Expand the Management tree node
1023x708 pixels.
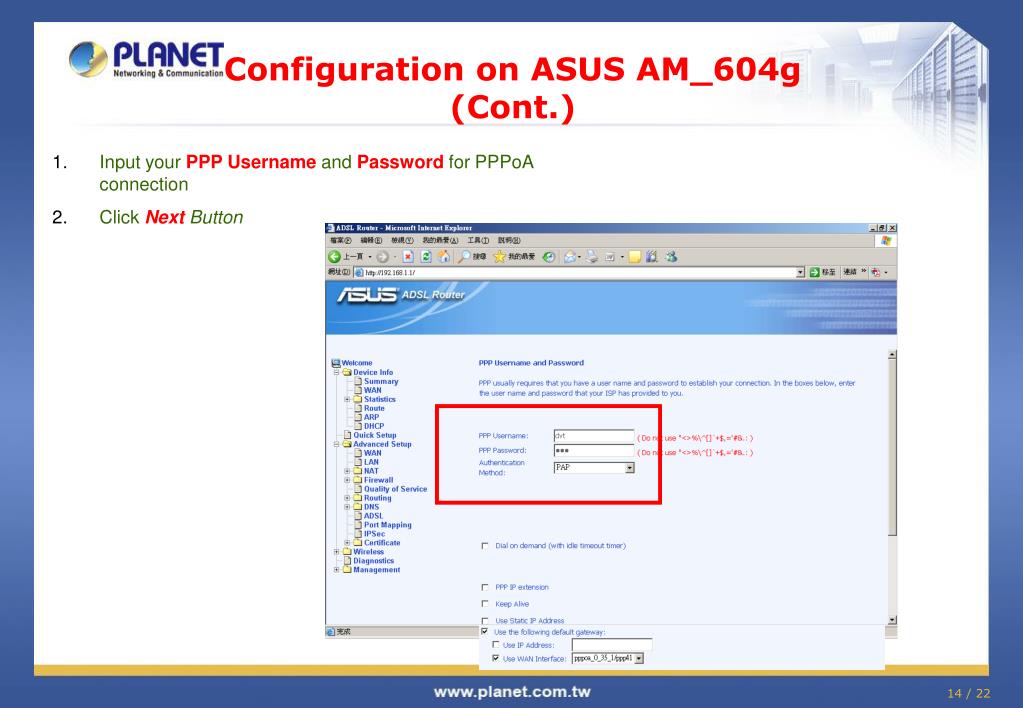[x=337, y=570]
